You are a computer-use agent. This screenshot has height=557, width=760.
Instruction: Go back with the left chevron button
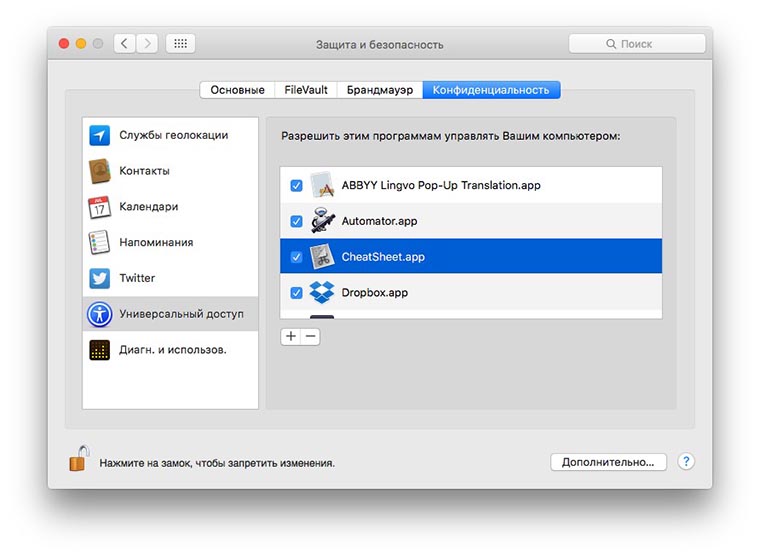[125, 44]
